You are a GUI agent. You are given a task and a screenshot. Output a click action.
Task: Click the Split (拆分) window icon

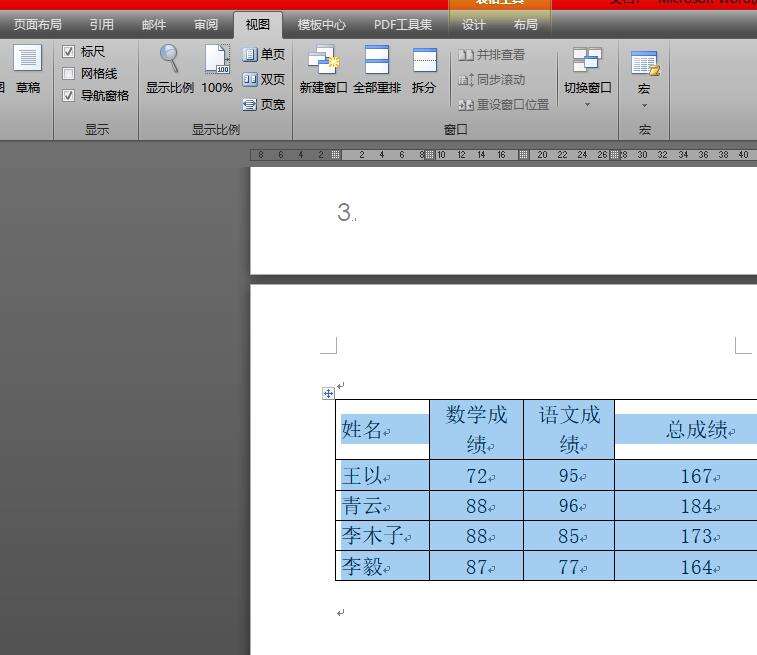(424, 61)
